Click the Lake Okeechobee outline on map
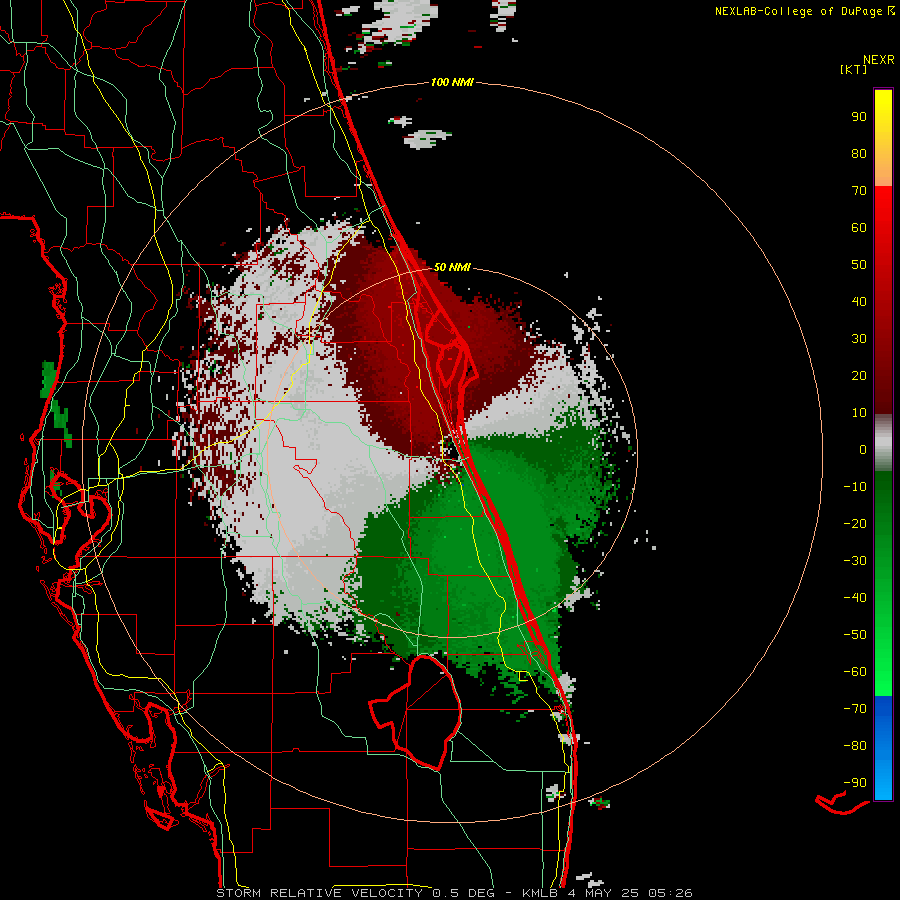The image size is (900, 900). pos(415,712)
